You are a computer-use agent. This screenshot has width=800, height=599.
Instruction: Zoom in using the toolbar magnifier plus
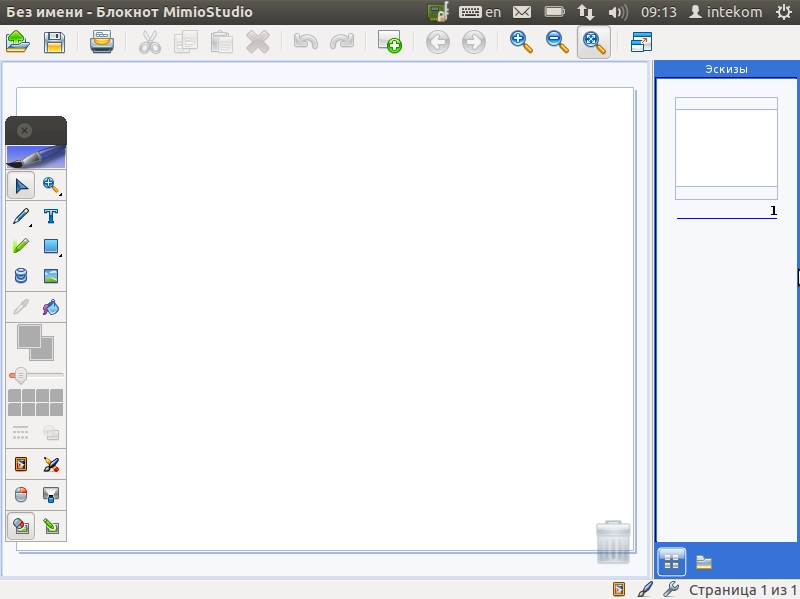521,42
